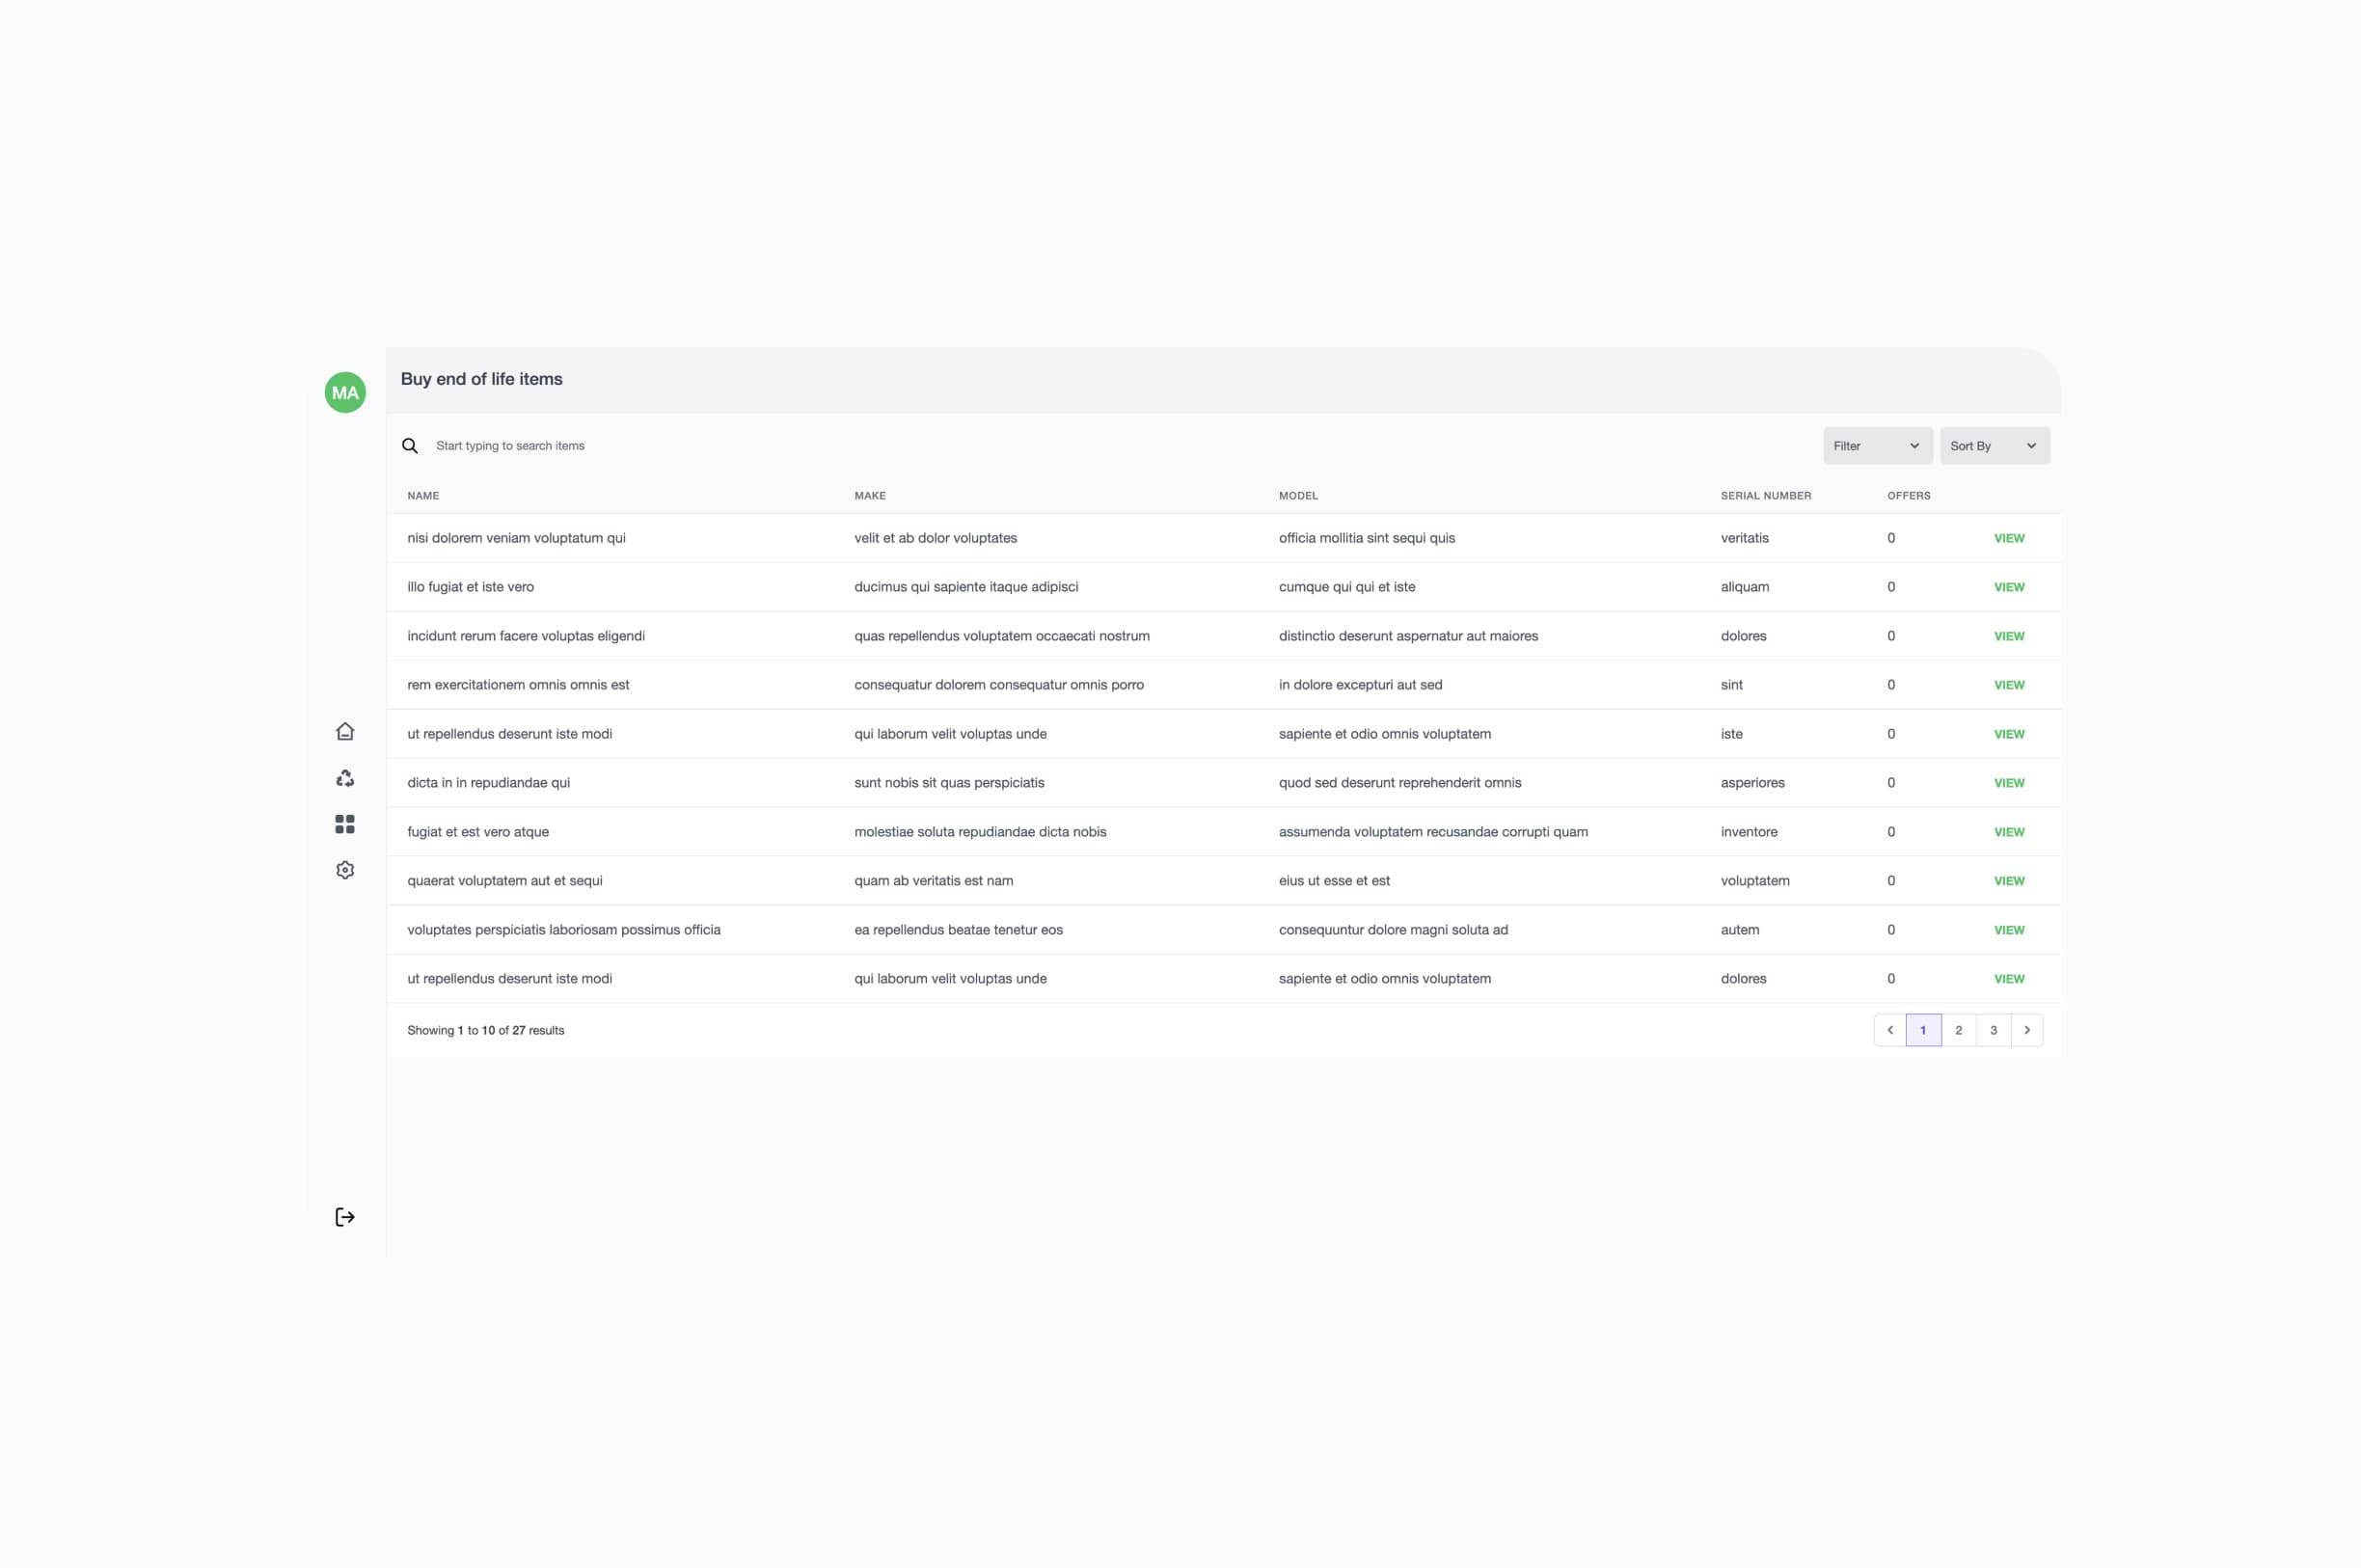Go to Home via house icon
2361x1568 pixels.
[x=345, y=732]
